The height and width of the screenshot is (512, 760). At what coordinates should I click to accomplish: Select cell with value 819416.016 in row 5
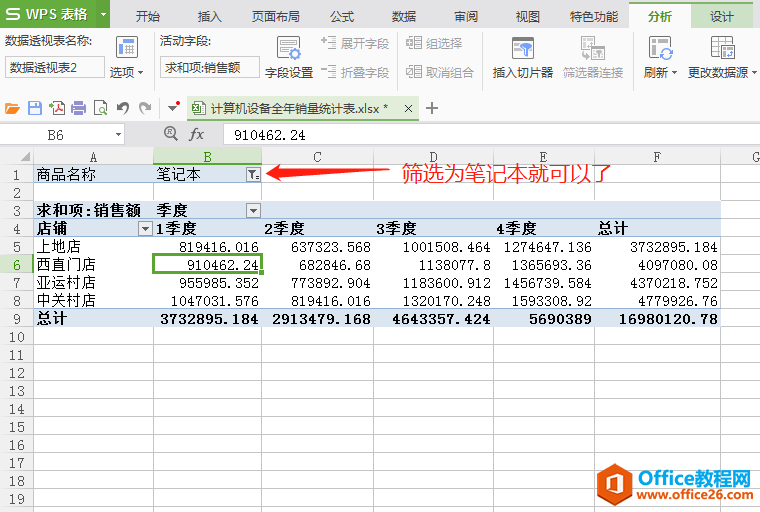coord(207,246)
